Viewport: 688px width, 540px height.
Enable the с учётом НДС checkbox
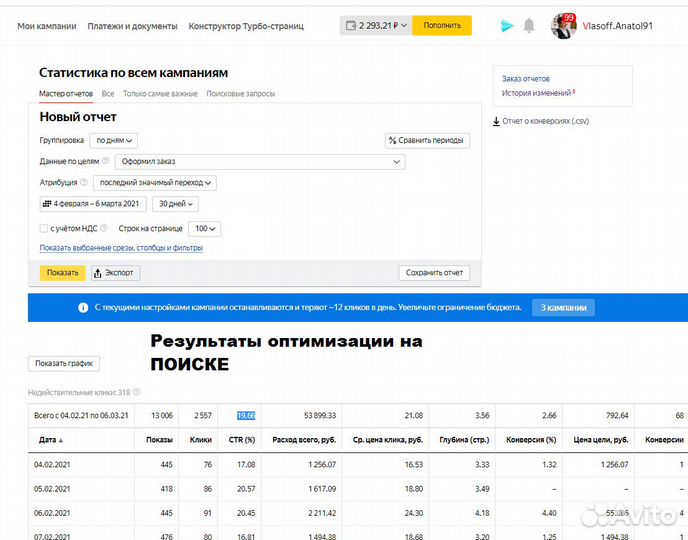click(x=43, y=228)
